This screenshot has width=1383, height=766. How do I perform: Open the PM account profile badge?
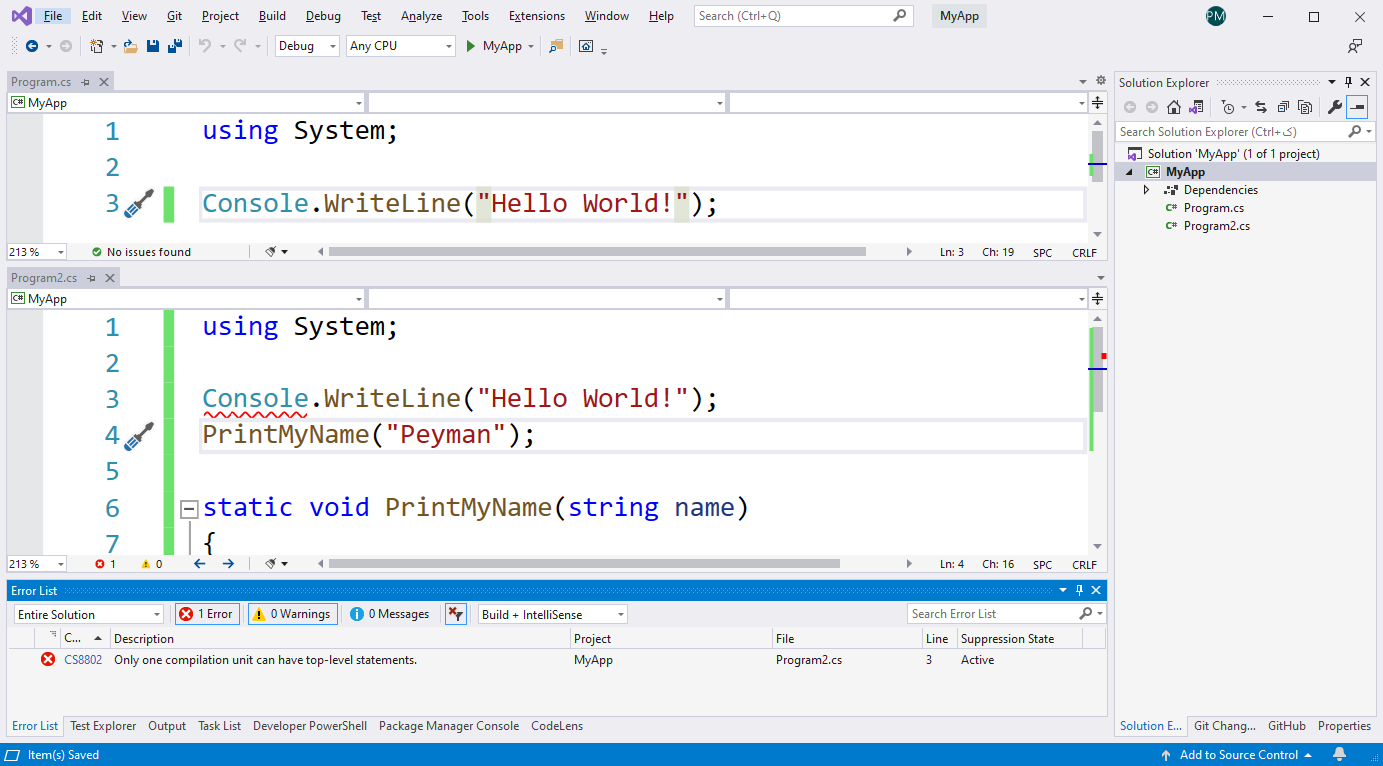pos(1216,16)
